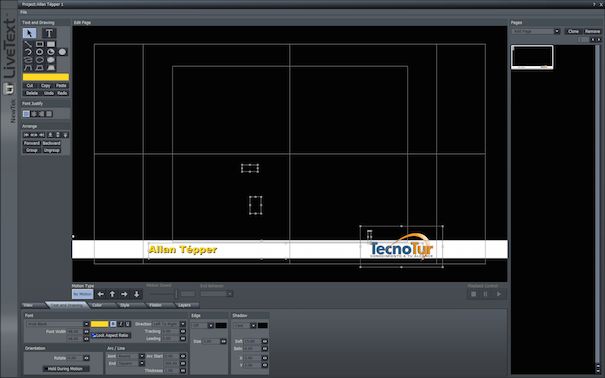The height and width of the screenshot is (378, 605).
Task: Set font justify to right
Action: (x=41, y=114)
